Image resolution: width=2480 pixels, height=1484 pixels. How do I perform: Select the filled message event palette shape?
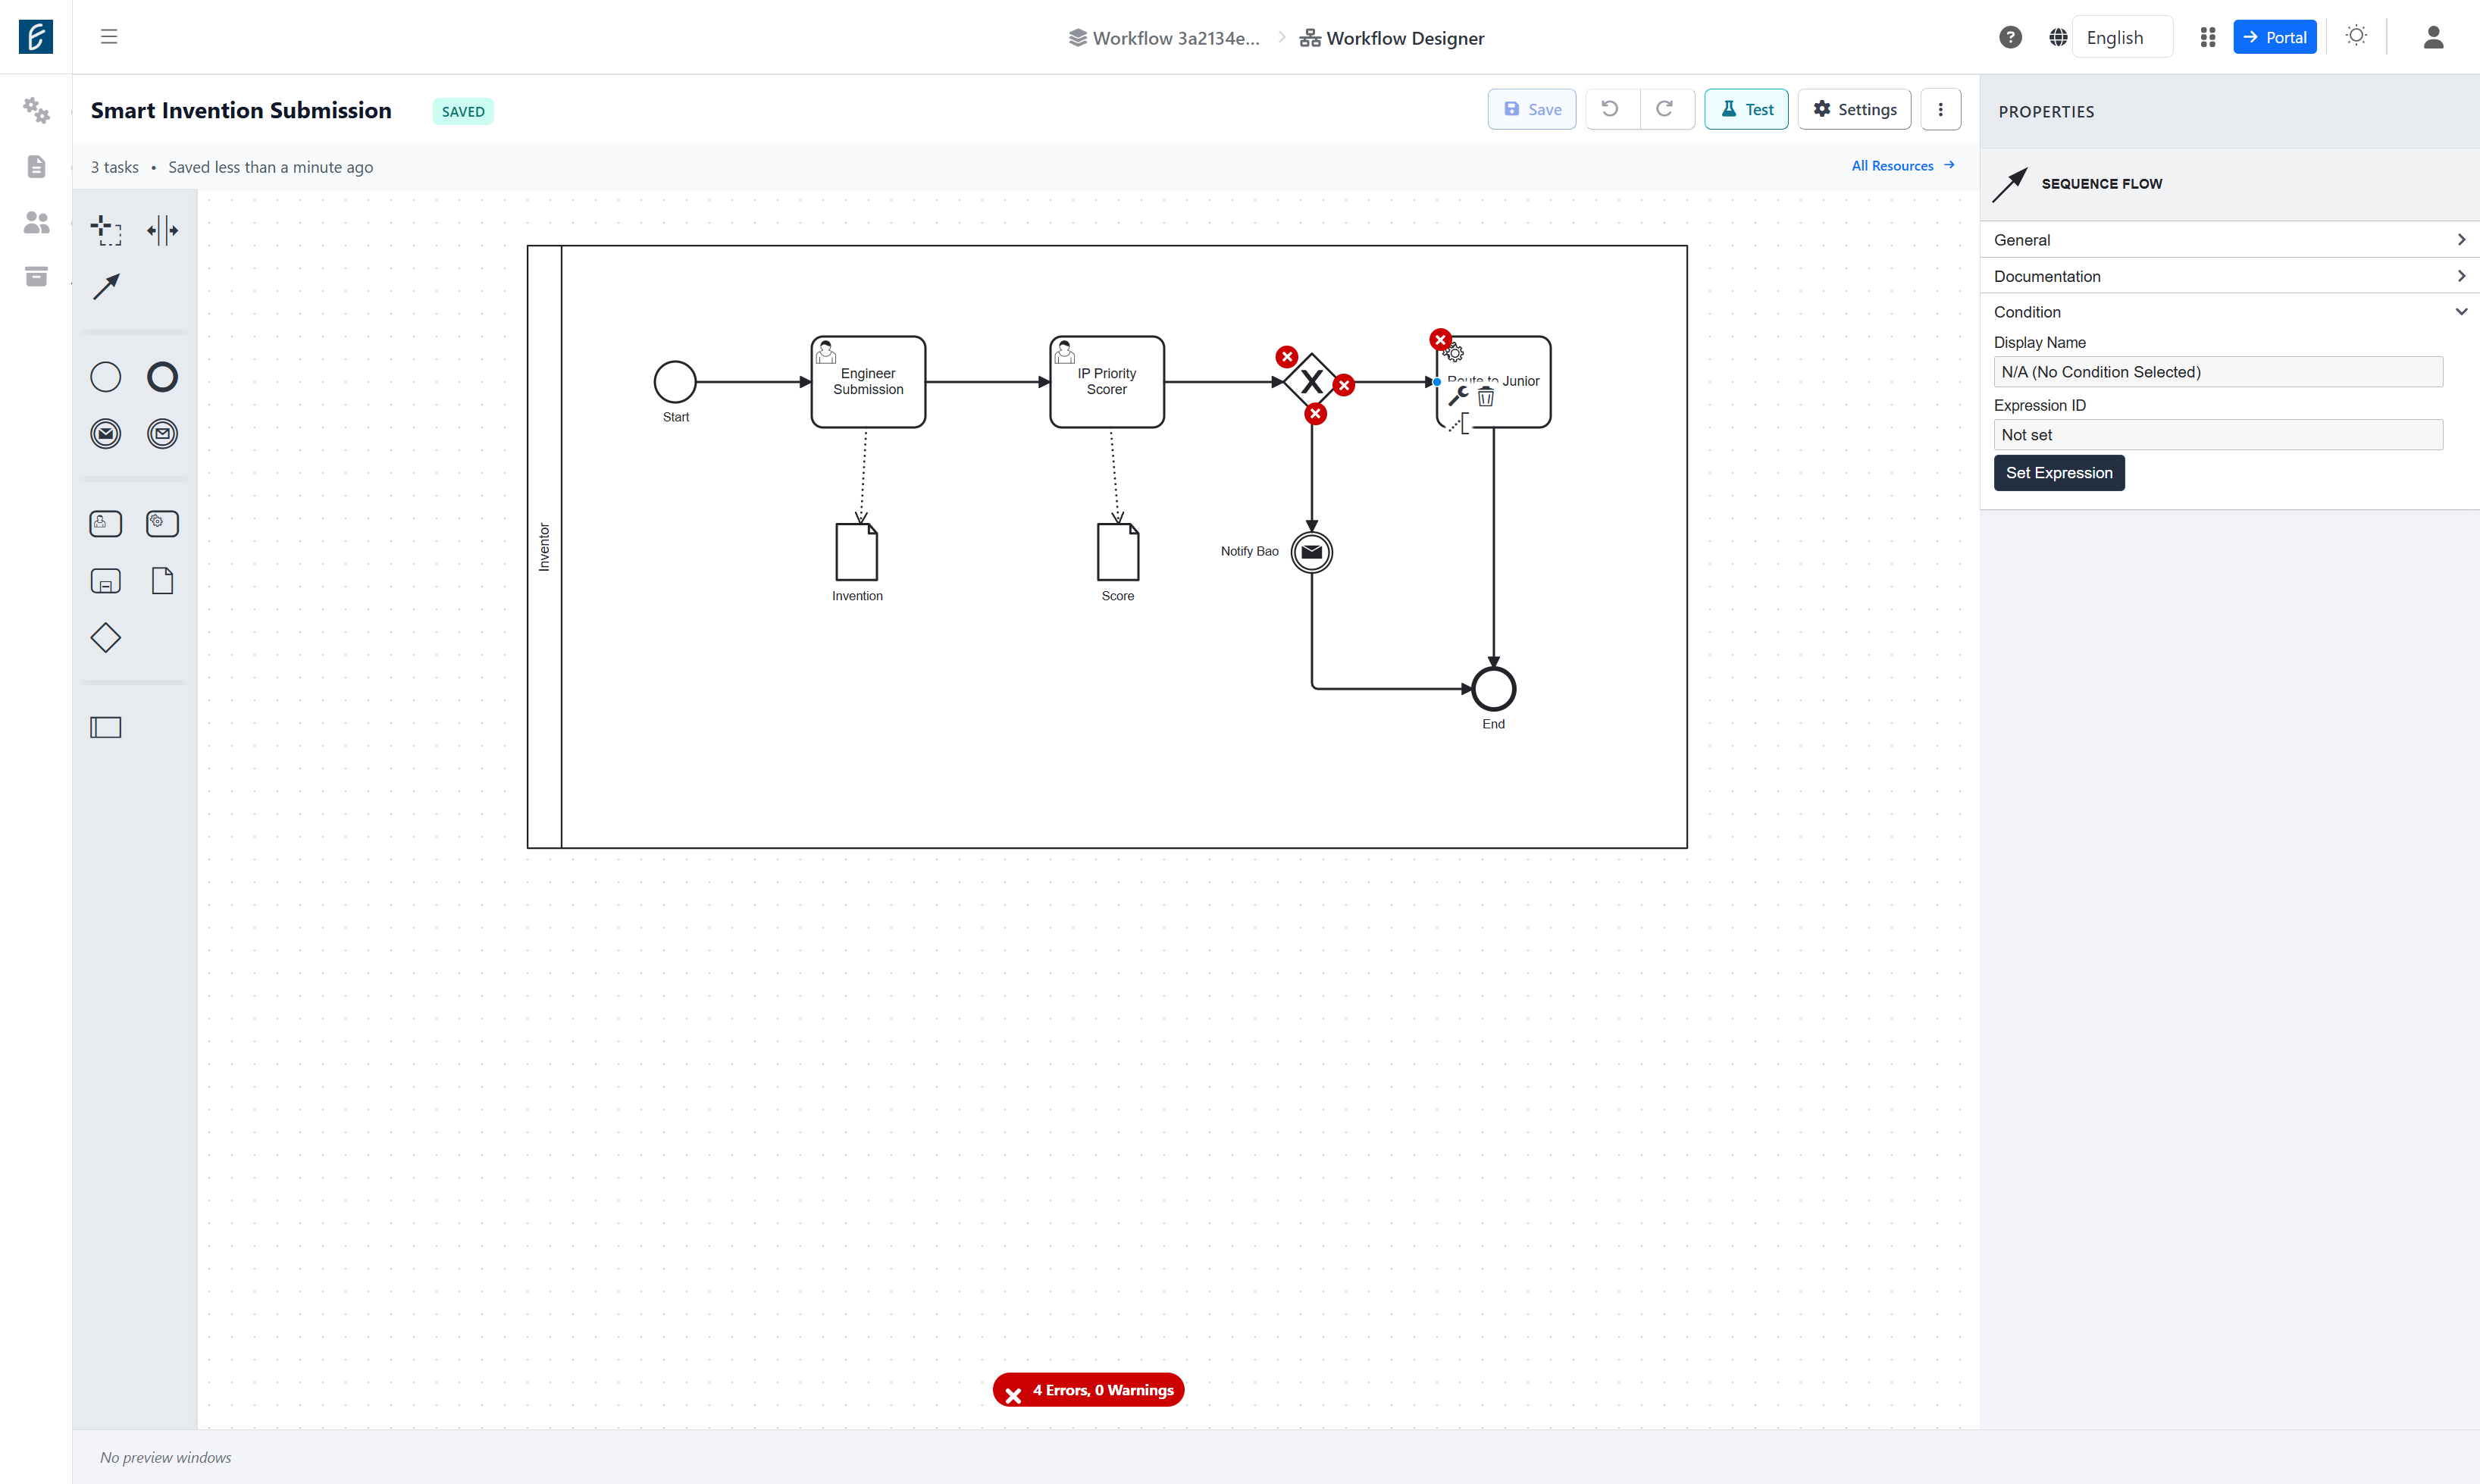pos(106,433)
